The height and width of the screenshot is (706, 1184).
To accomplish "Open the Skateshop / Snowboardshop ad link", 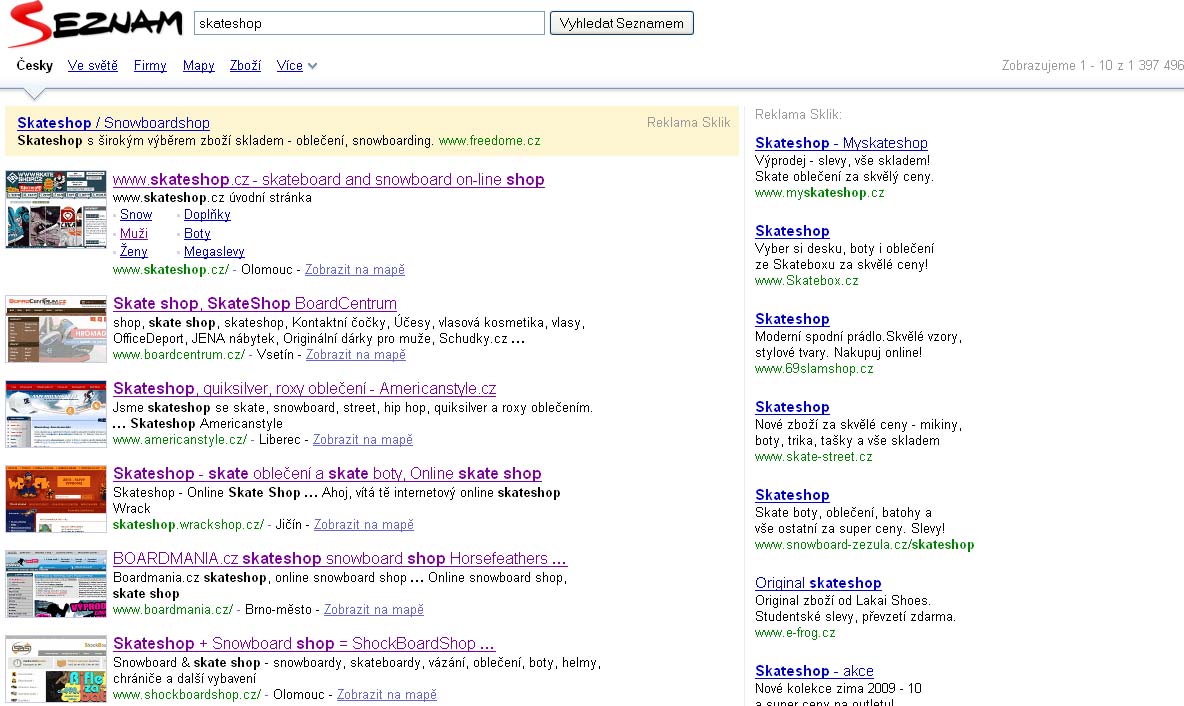I will [x=113, y=123].
